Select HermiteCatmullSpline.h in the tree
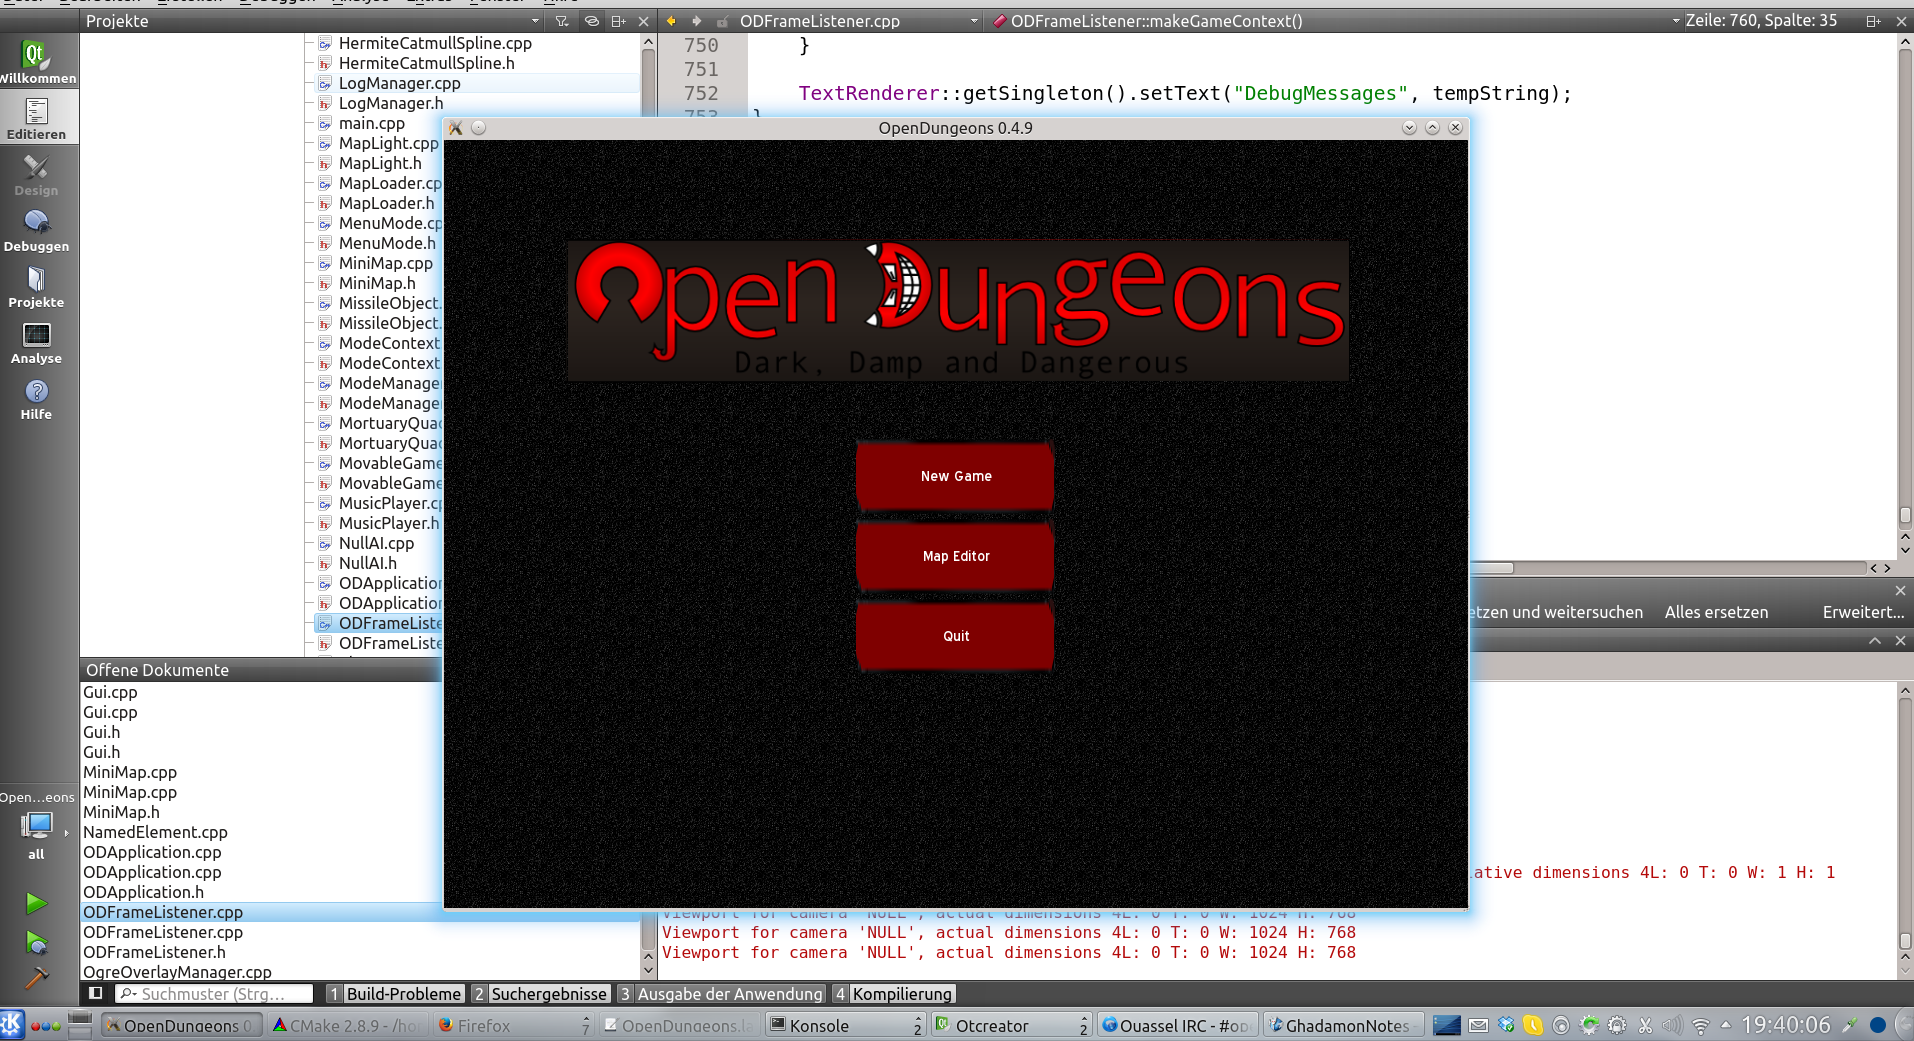The image size is (1914, 1041). pyautogui.click(x=426, y=63)
